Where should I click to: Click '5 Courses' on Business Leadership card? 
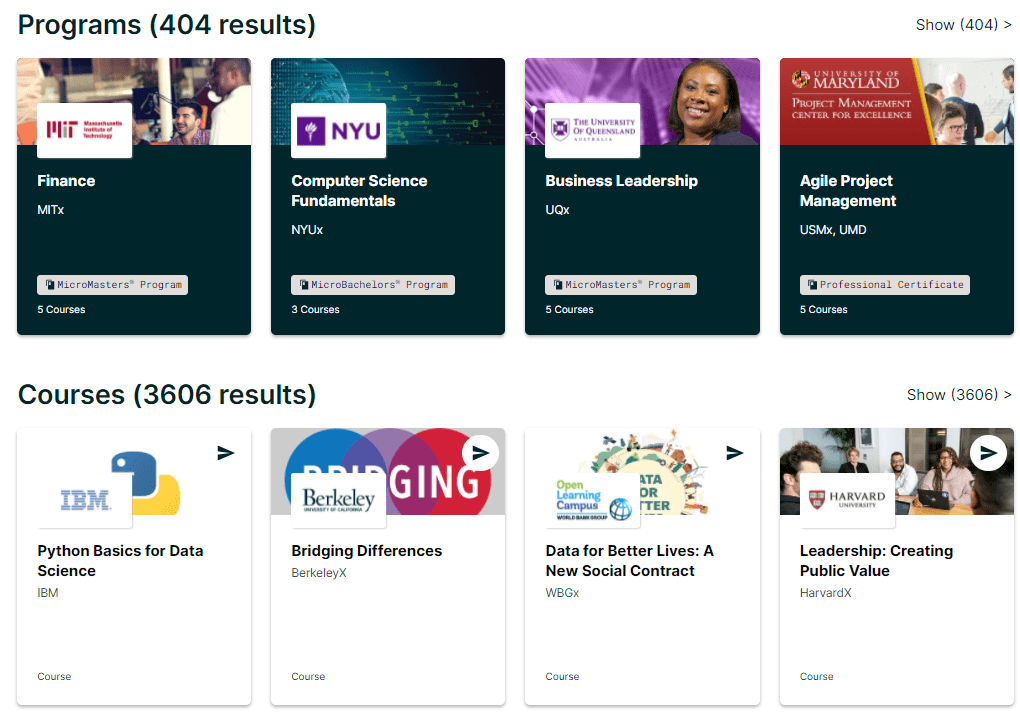[x=569, y=310]
